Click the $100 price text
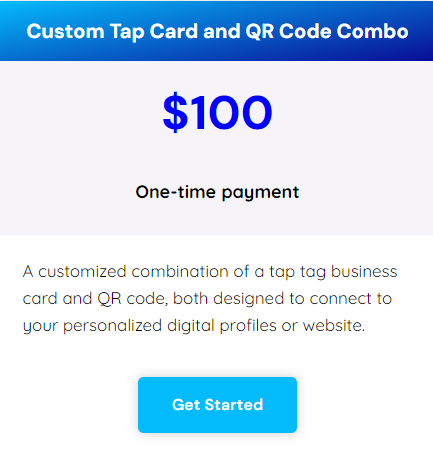 point(217,113)
